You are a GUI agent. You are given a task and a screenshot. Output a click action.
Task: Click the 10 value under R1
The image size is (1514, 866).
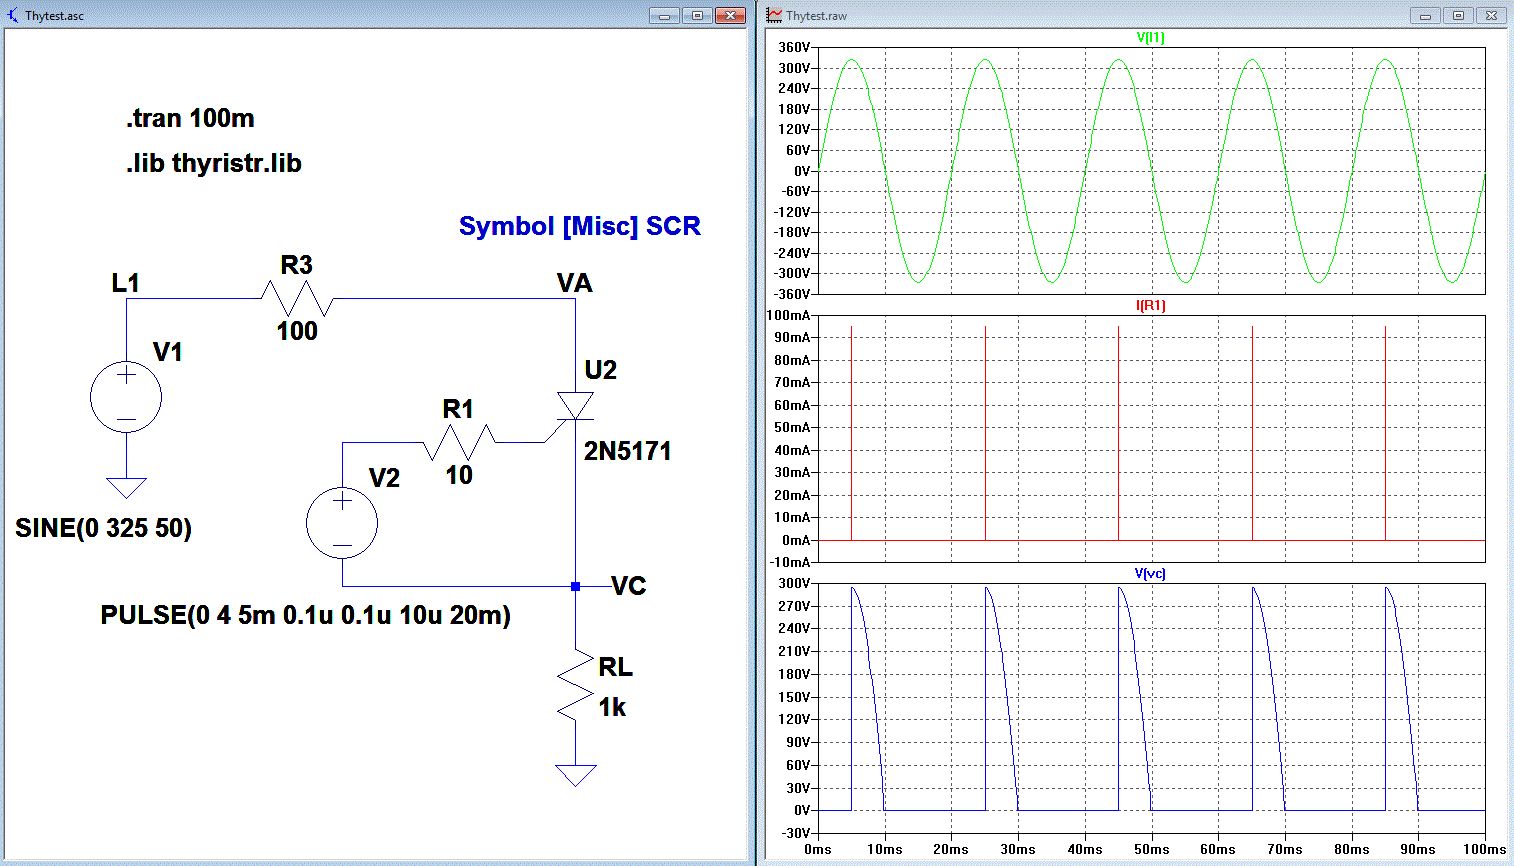459,475
